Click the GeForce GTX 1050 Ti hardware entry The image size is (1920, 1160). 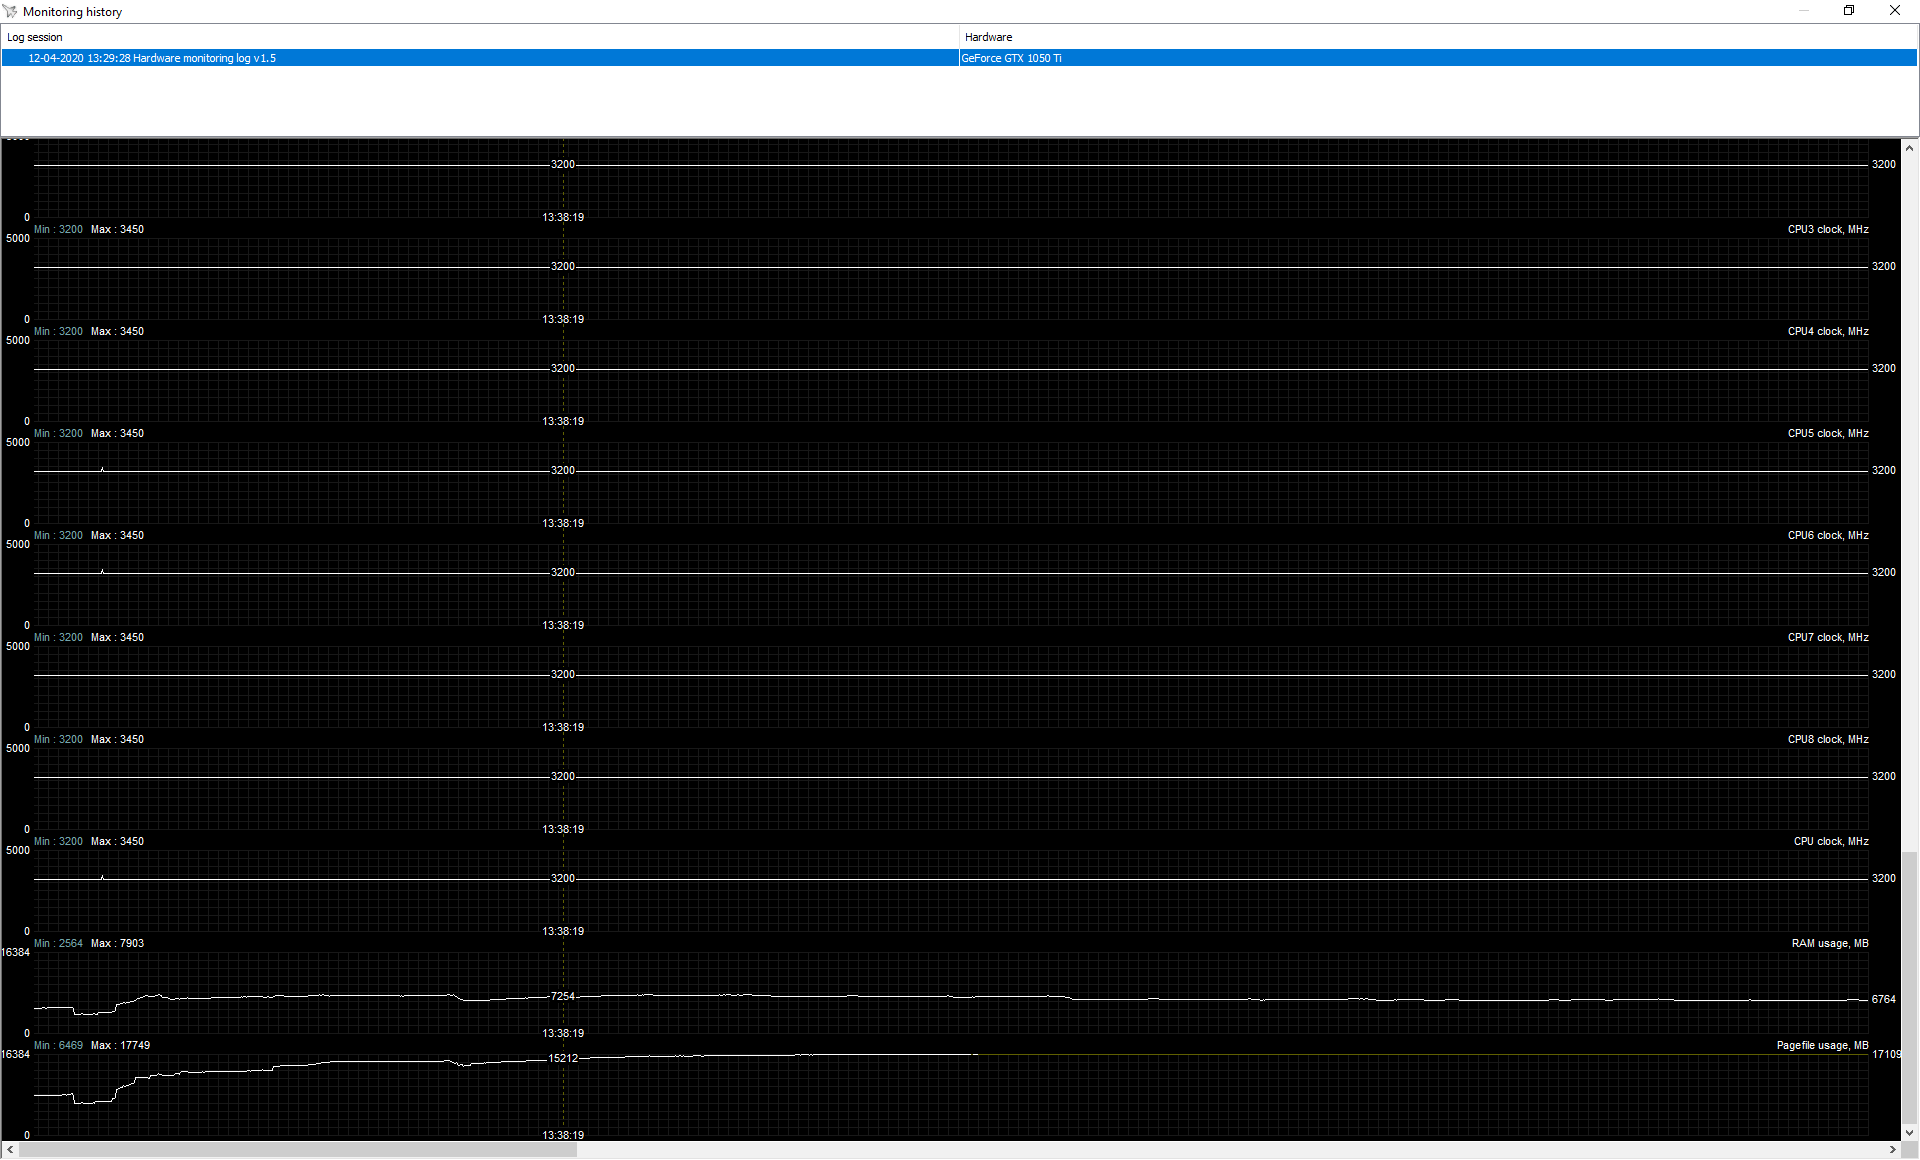coord(1011,58)
